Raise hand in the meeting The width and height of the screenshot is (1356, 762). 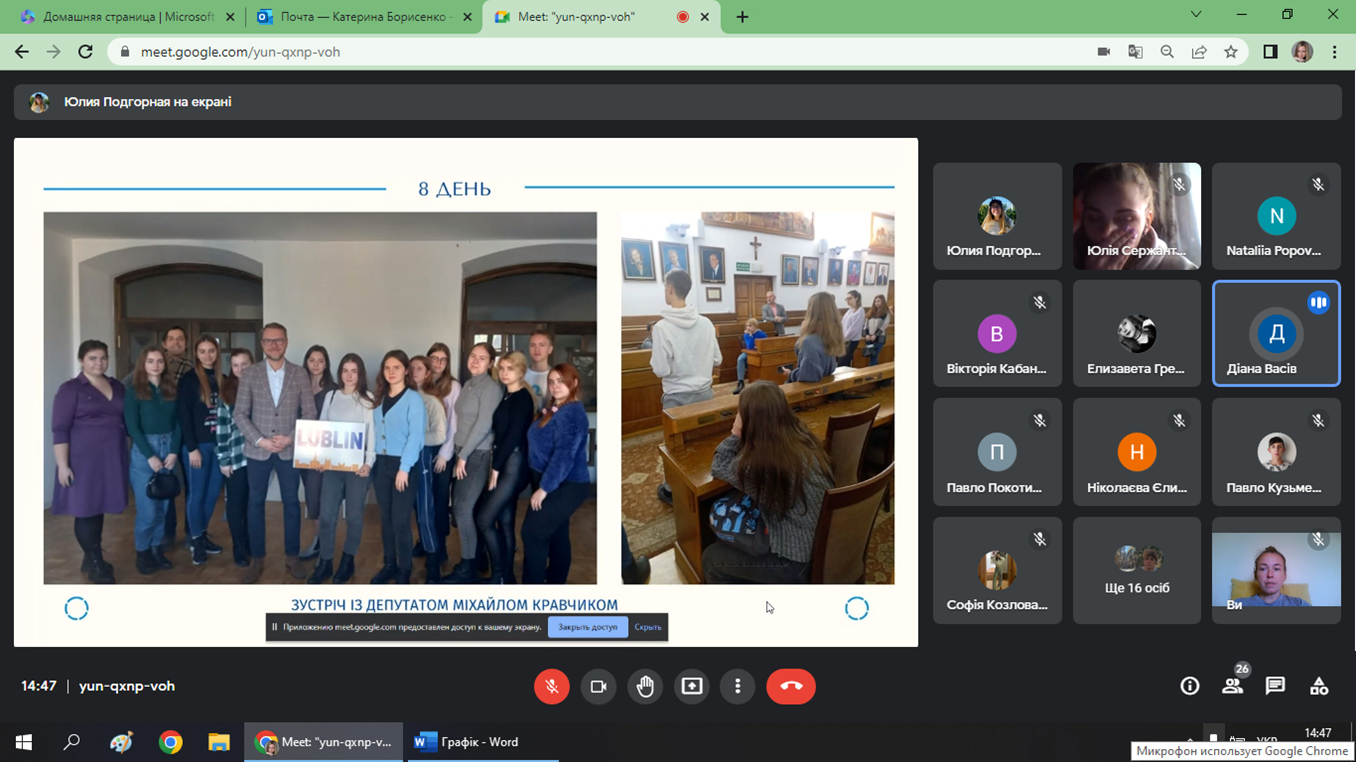coord(645,686)
